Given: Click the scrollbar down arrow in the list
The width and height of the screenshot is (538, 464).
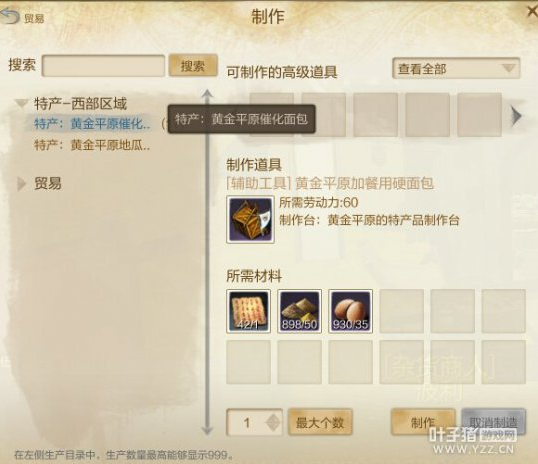Looking at the screenshot, I should point(207,430).
